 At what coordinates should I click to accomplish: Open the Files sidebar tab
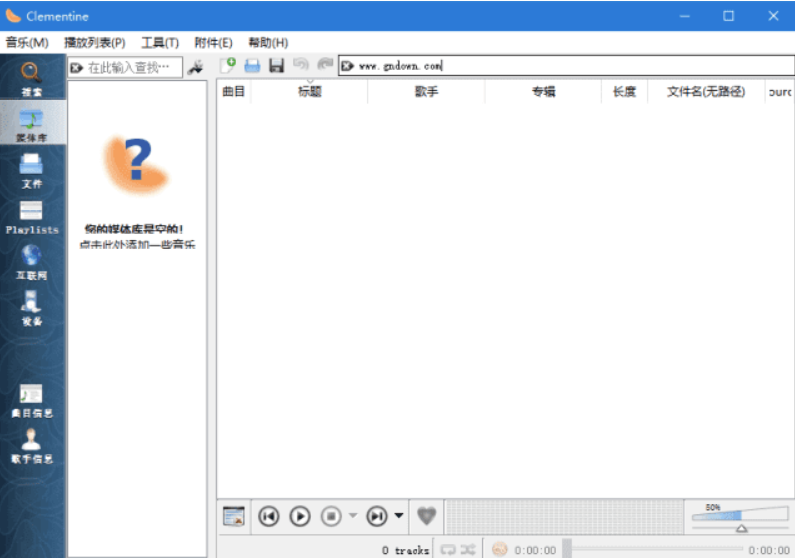point(31,170)
